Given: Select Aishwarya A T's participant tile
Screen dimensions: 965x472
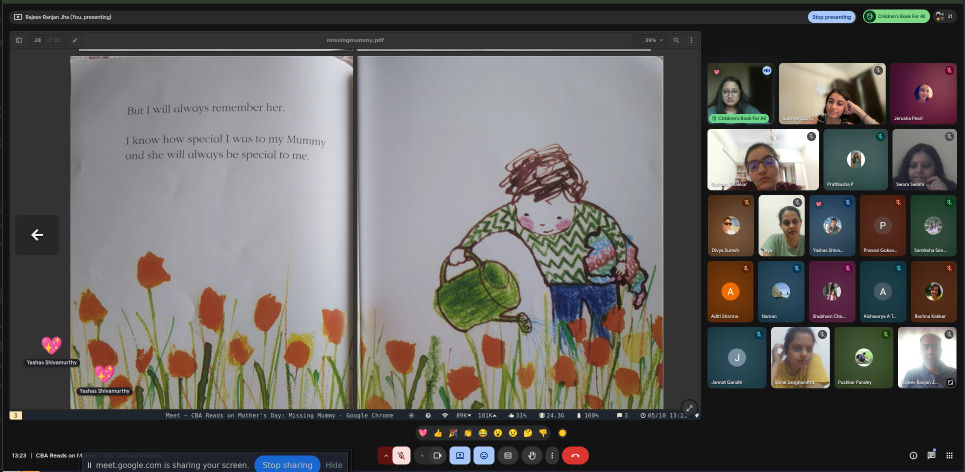Looking at the screenshot, I should [x=883, y=292].
